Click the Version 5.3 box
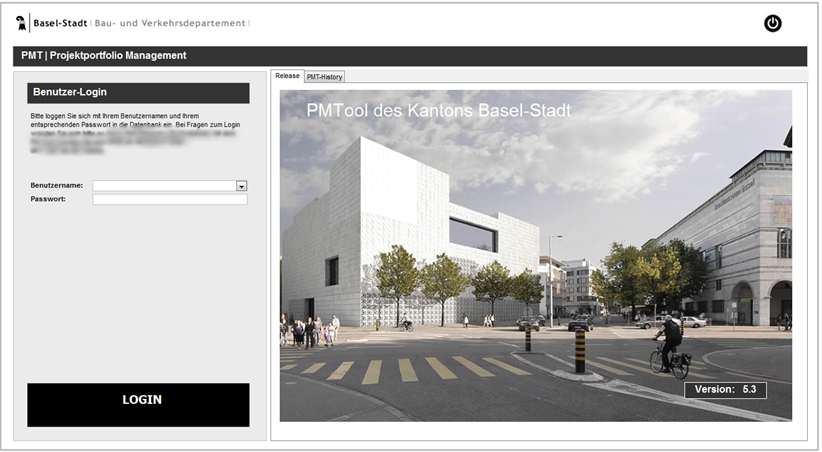Viewport: 822px width, 452px height. click(x=725, y=389)
